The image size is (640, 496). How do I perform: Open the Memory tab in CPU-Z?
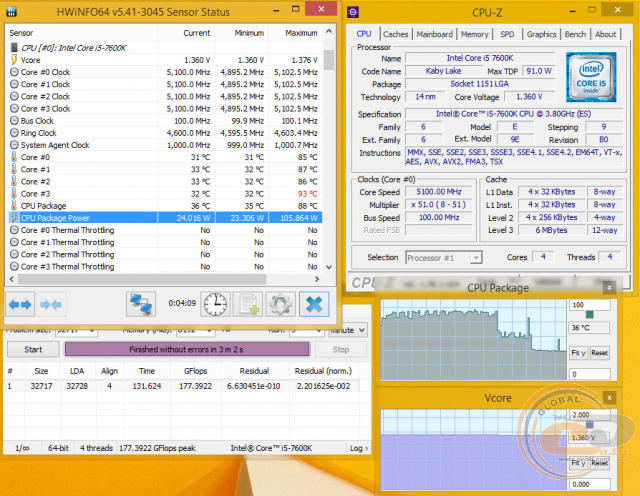474,34
